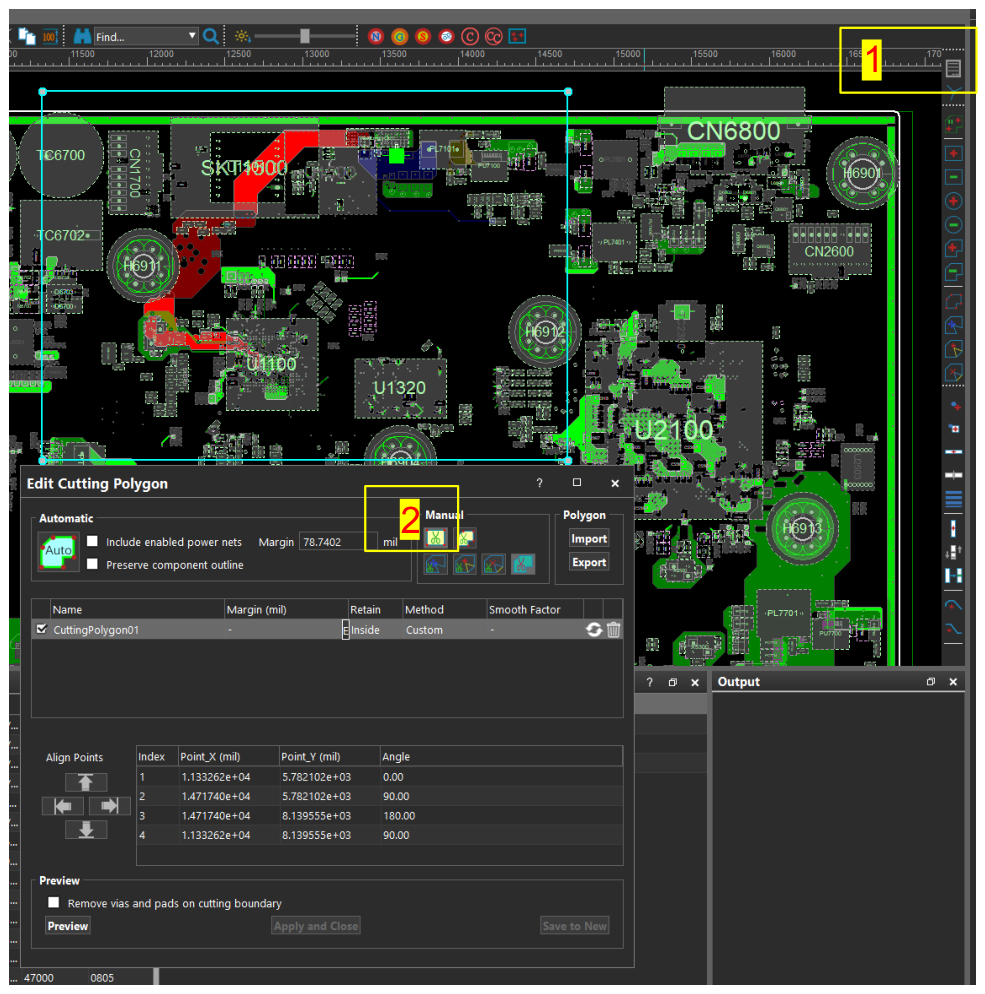Screen dimensions: 985x994
Task: Enable Preserve component outline checkbox
Action: [x=93, y=564]
